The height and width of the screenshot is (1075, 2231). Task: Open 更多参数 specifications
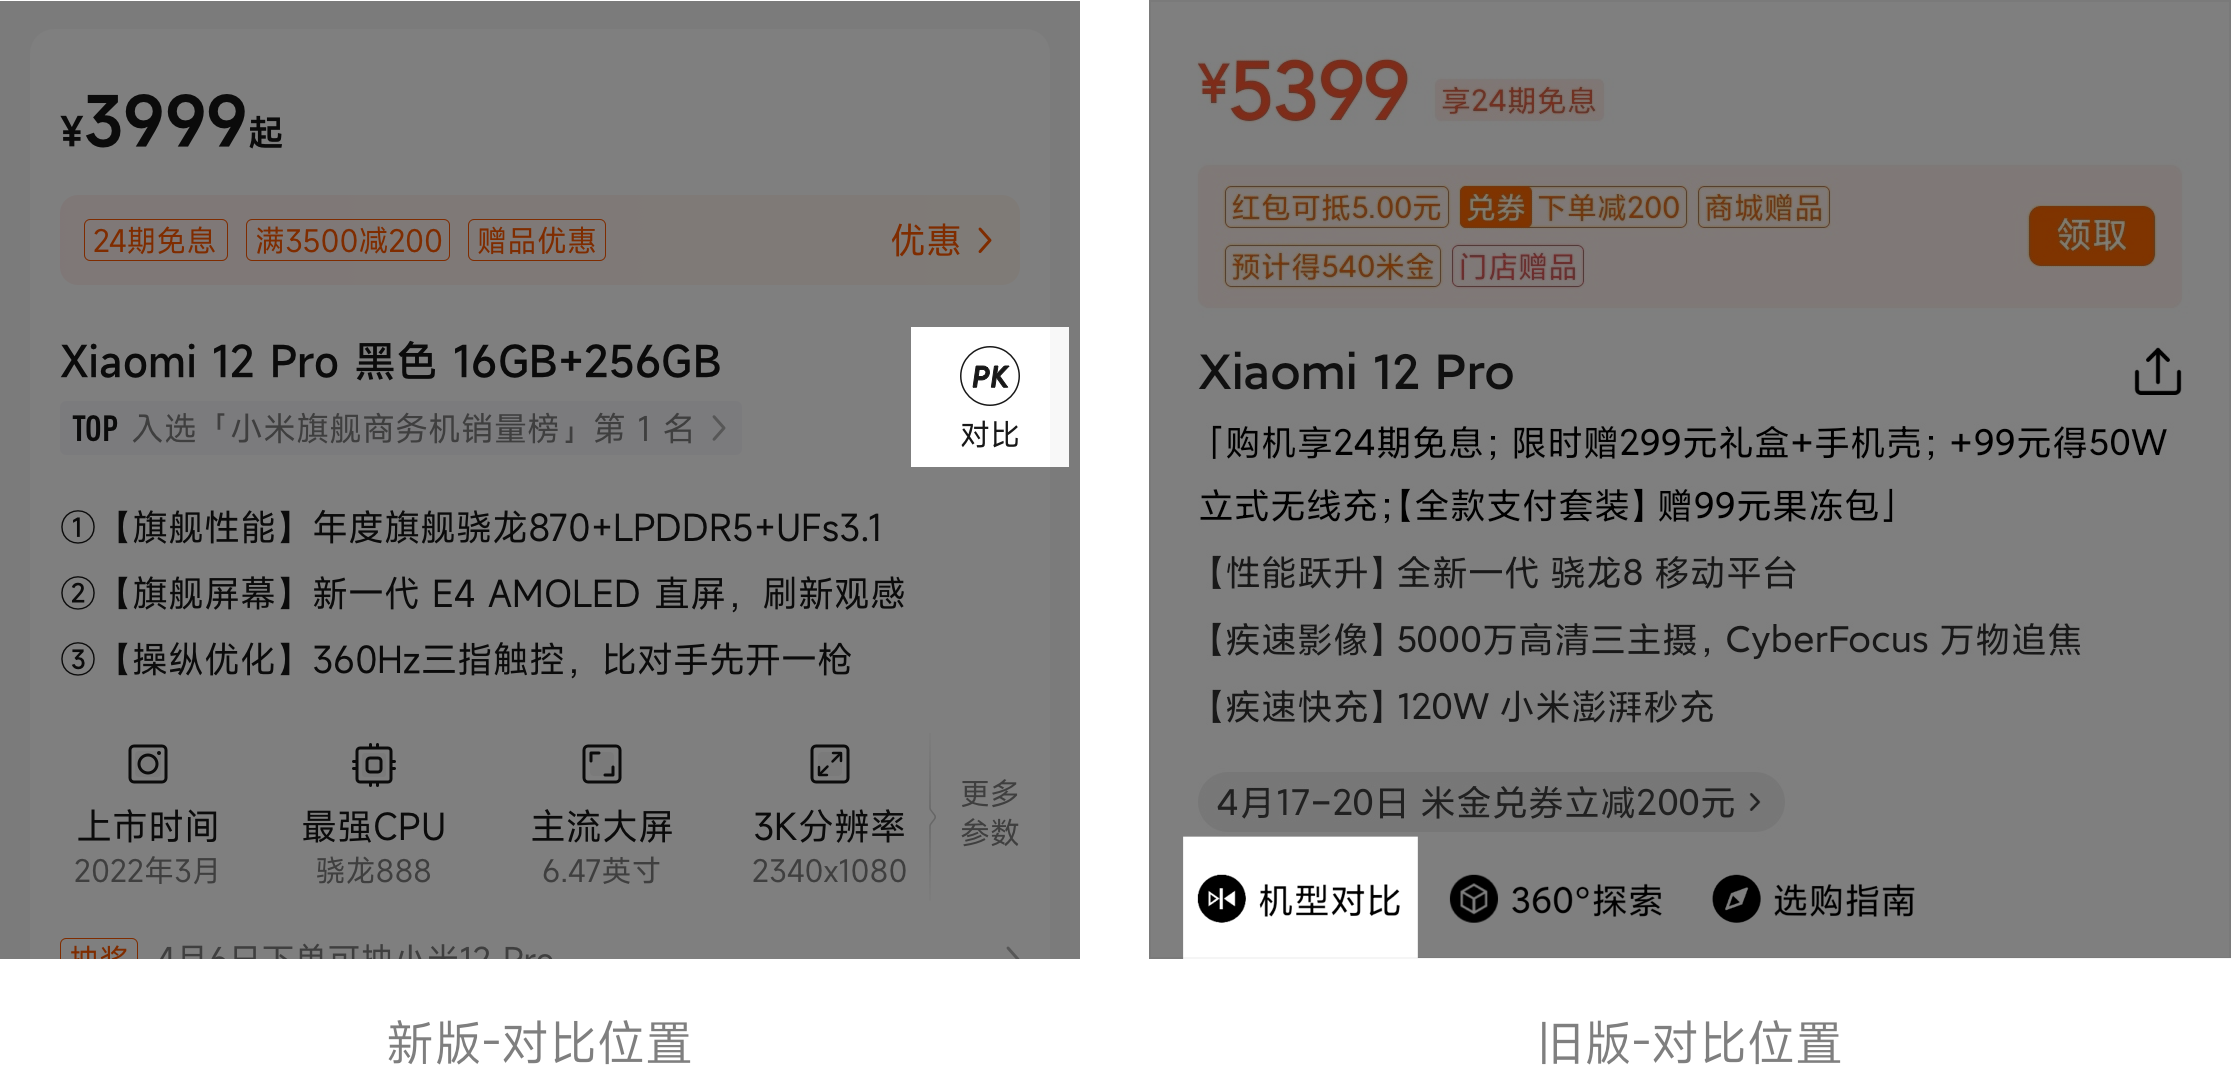pos(989,812)
